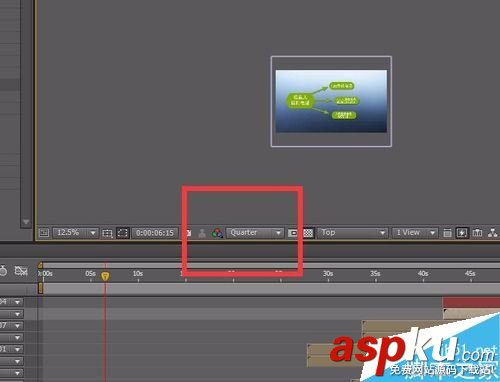This screenshot has width=500, height=382.
Task: Click the draft 3D icon in timeline header
Action: (21, 271)
